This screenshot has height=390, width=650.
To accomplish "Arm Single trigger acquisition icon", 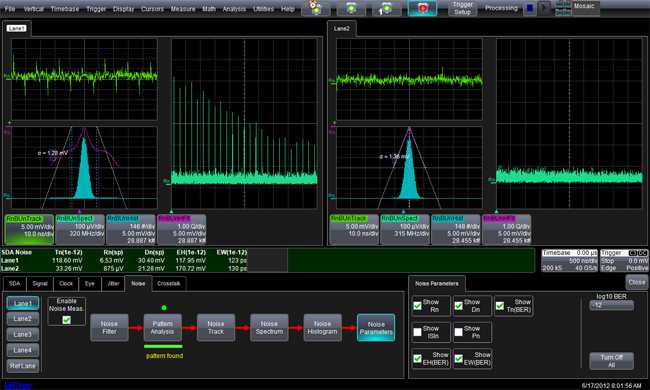I will [386, 8].
